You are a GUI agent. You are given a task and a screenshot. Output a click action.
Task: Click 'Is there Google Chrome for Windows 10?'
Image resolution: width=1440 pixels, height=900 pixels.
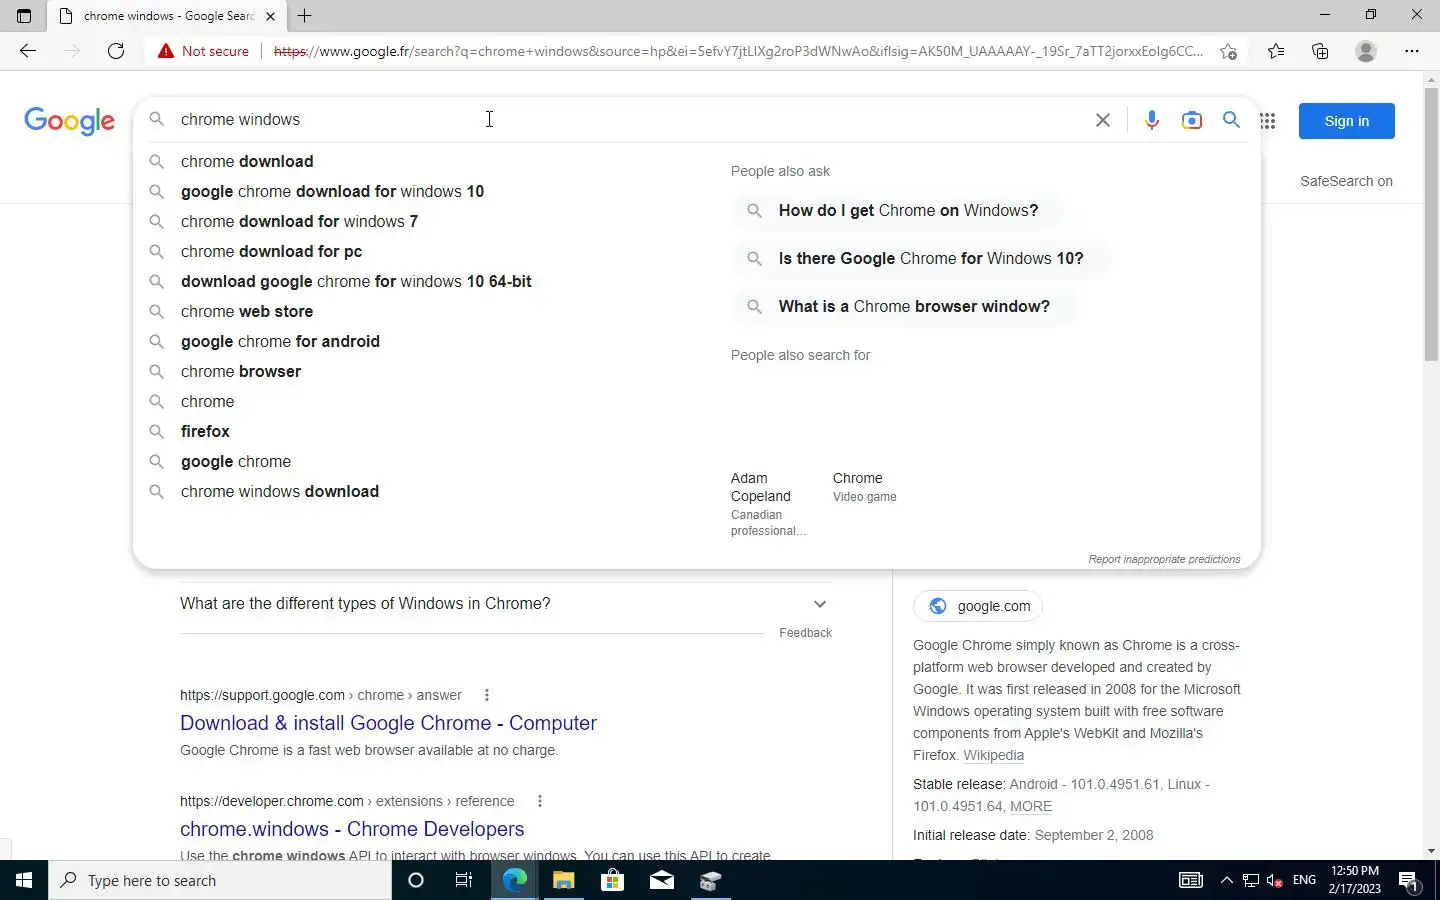click(x=920, y=258)
